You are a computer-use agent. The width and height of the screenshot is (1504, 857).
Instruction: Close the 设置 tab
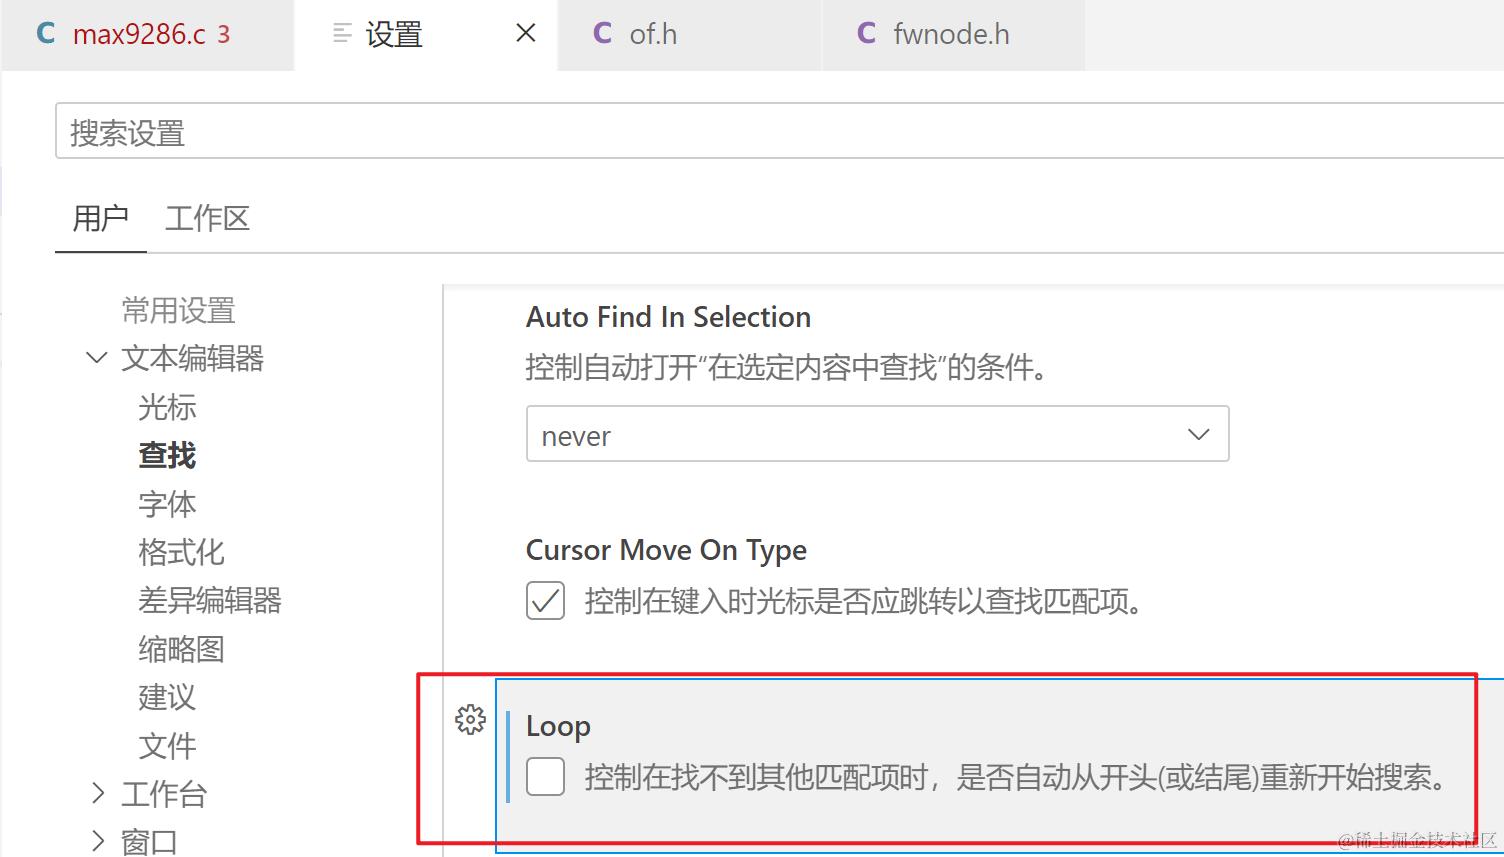[526, 33]
